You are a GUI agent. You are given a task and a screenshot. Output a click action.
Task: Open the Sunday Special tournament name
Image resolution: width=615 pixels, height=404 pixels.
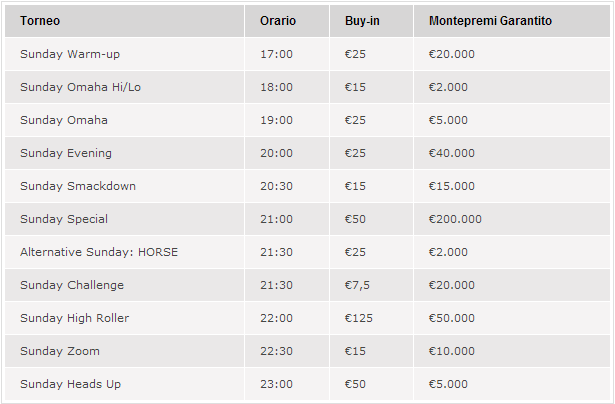[x=64, y=219]
